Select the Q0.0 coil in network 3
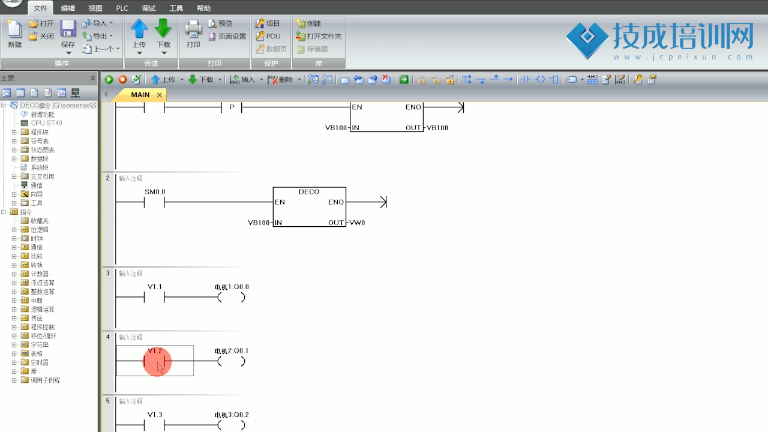This screenshot has width=768, height=432. click(231, 297)
